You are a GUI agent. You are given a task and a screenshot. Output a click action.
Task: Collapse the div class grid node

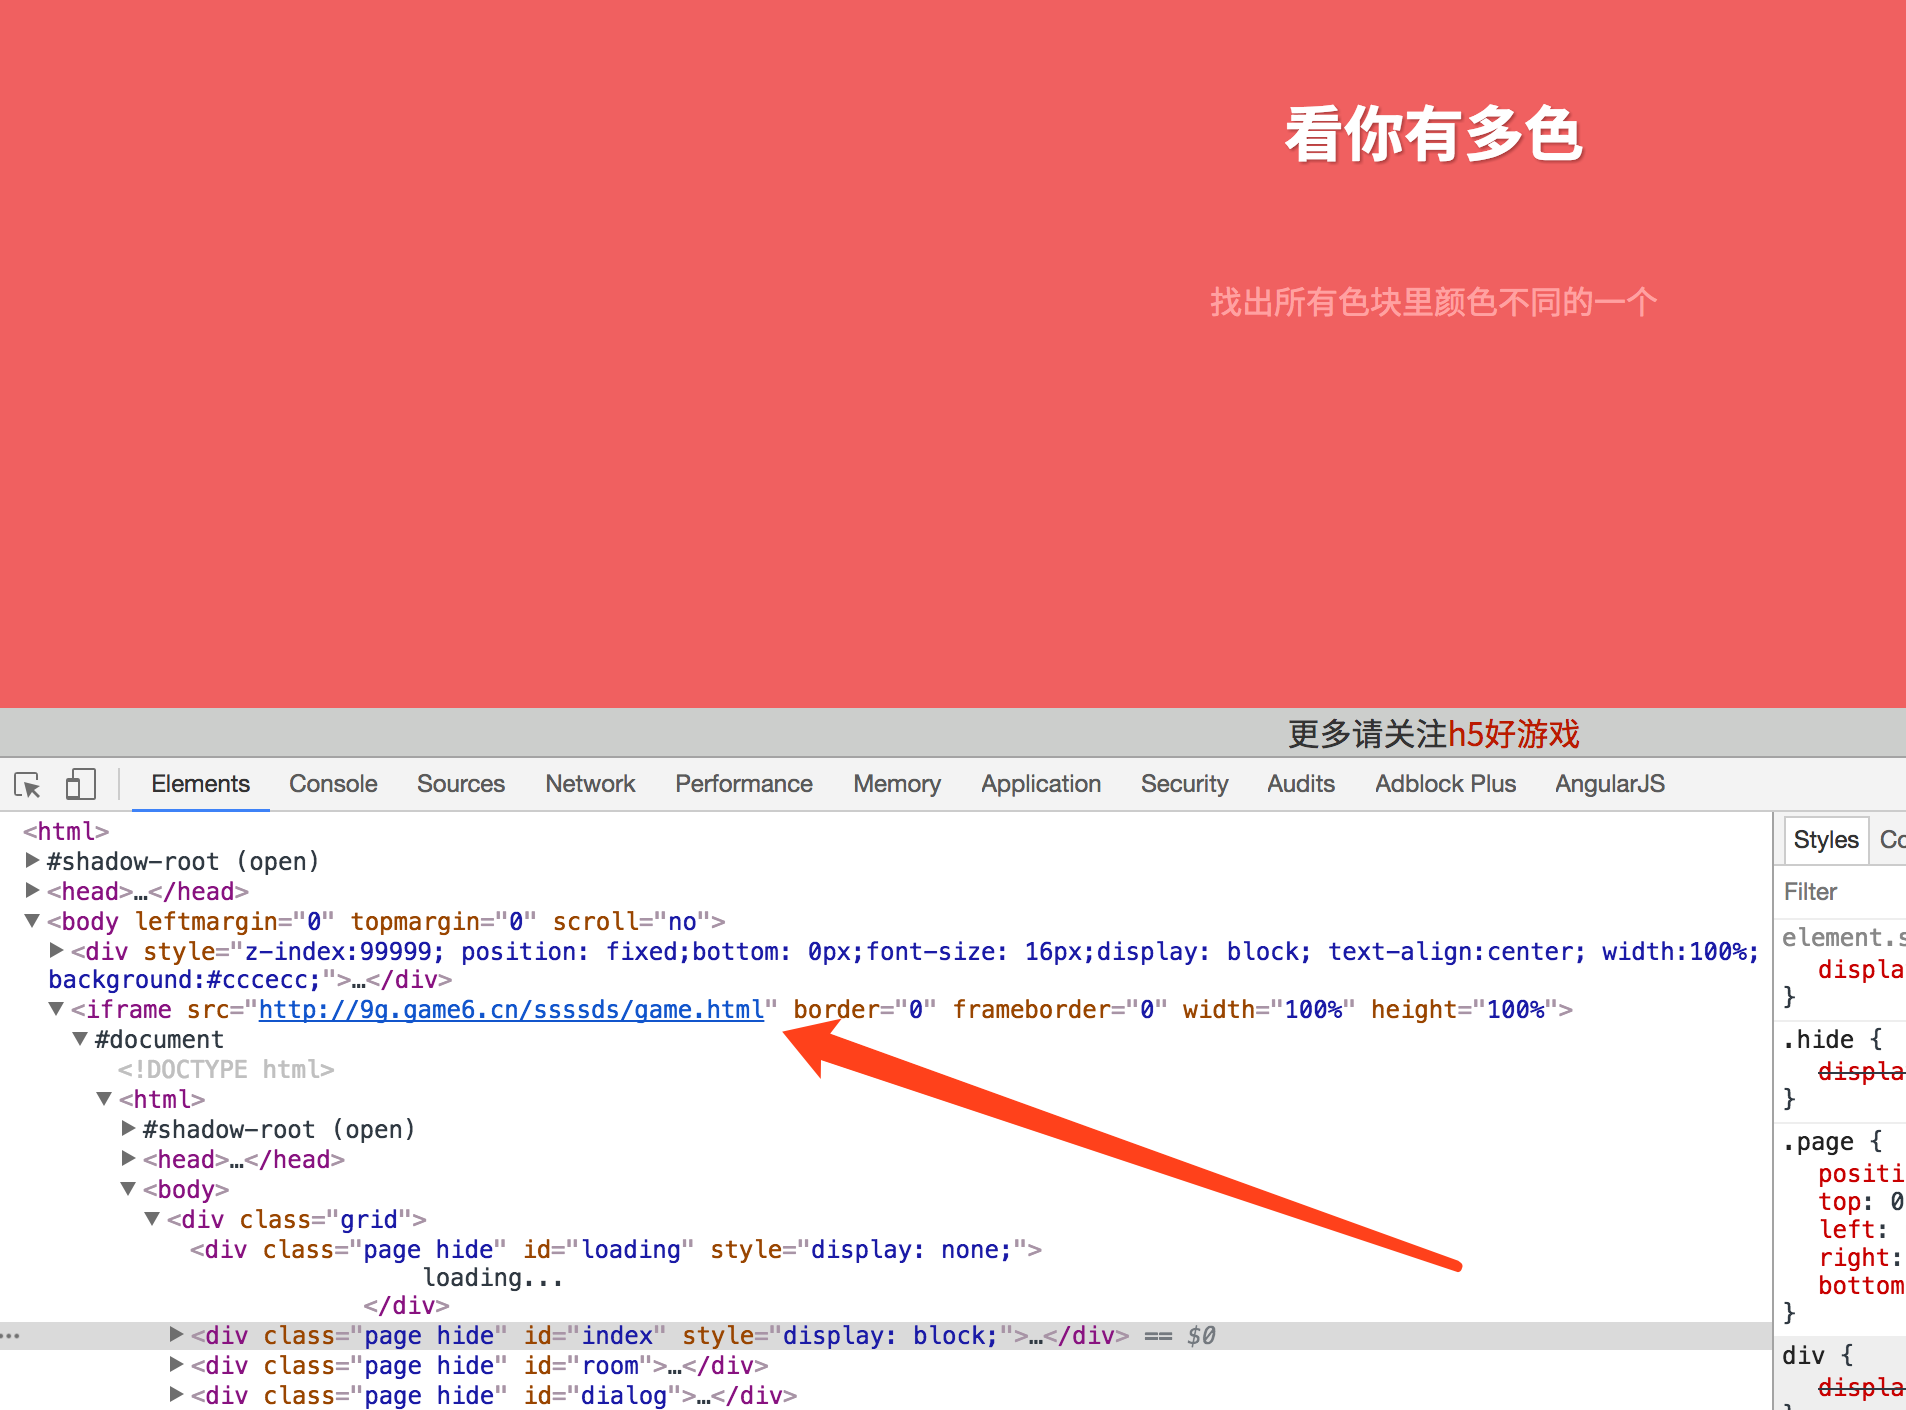coord(153,1219)
